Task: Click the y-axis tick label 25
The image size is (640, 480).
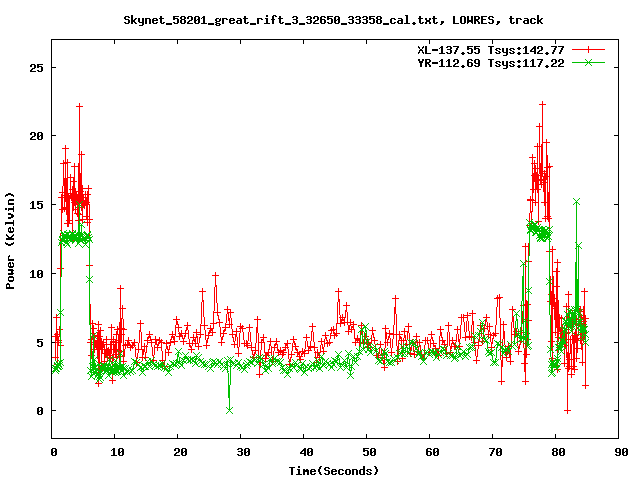Action: 36,68
